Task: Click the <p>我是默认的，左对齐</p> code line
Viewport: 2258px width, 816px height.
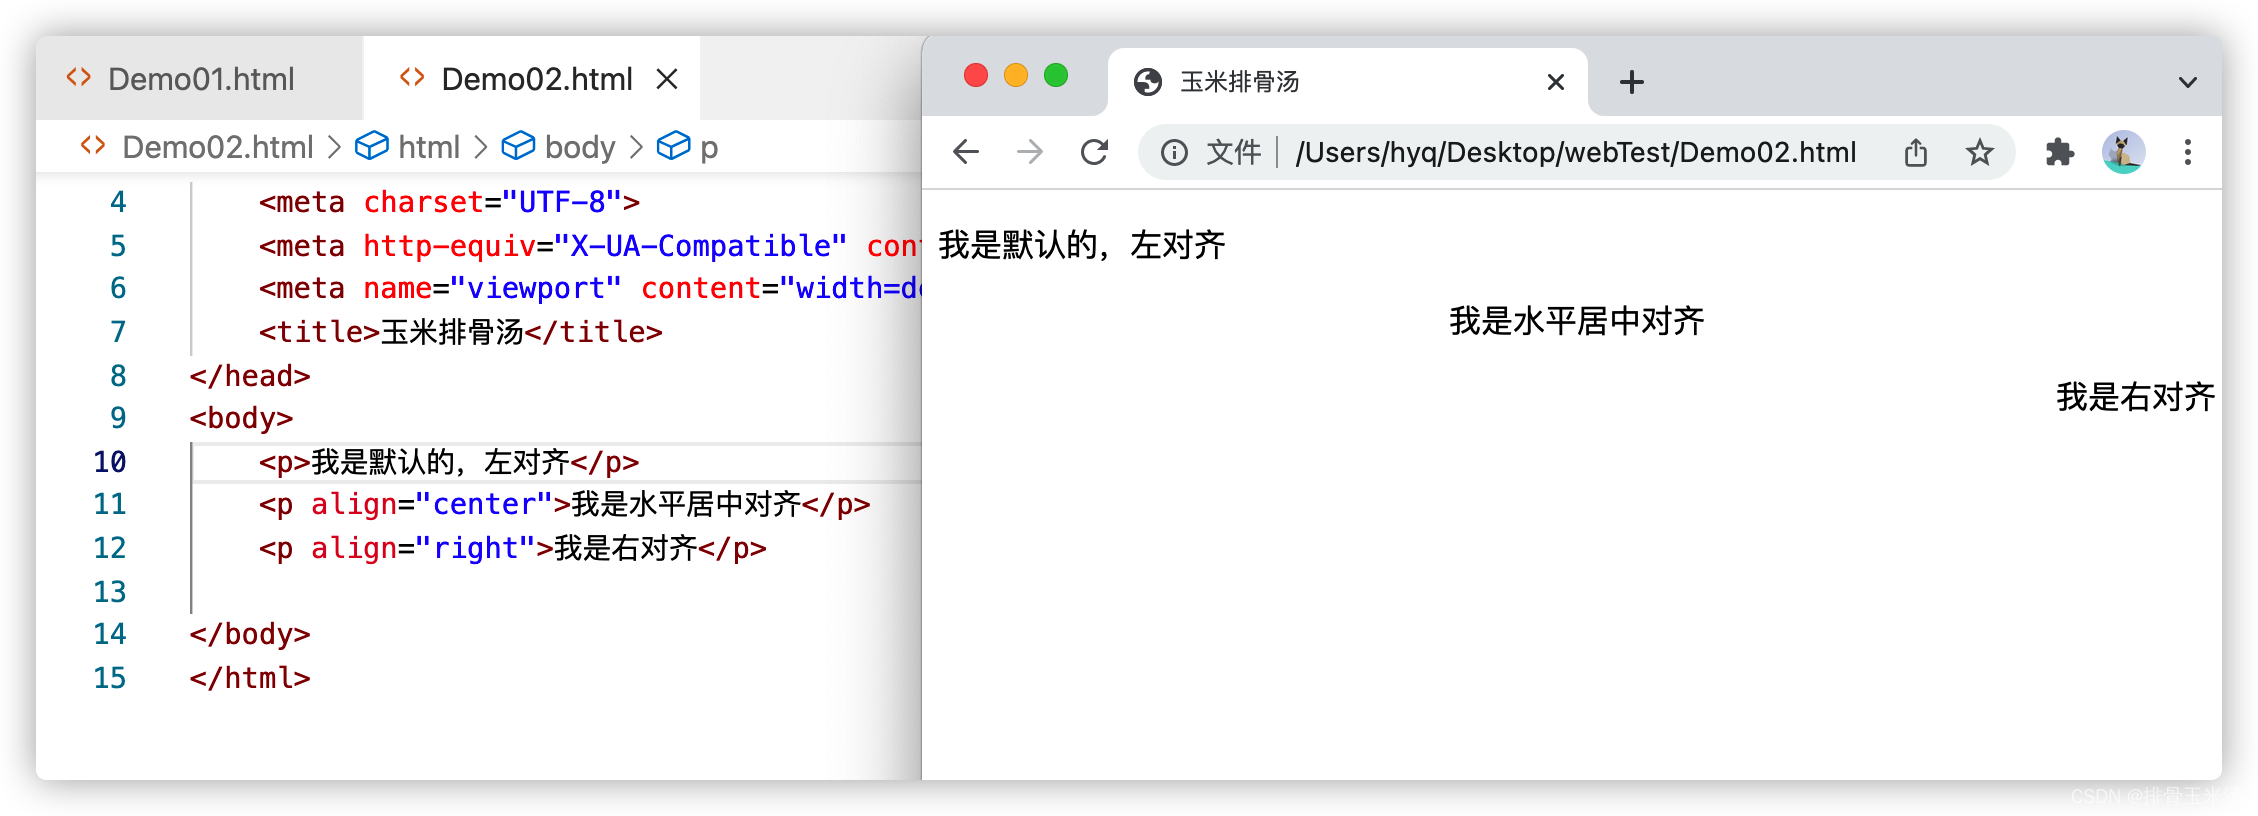Action: point(448,462)
